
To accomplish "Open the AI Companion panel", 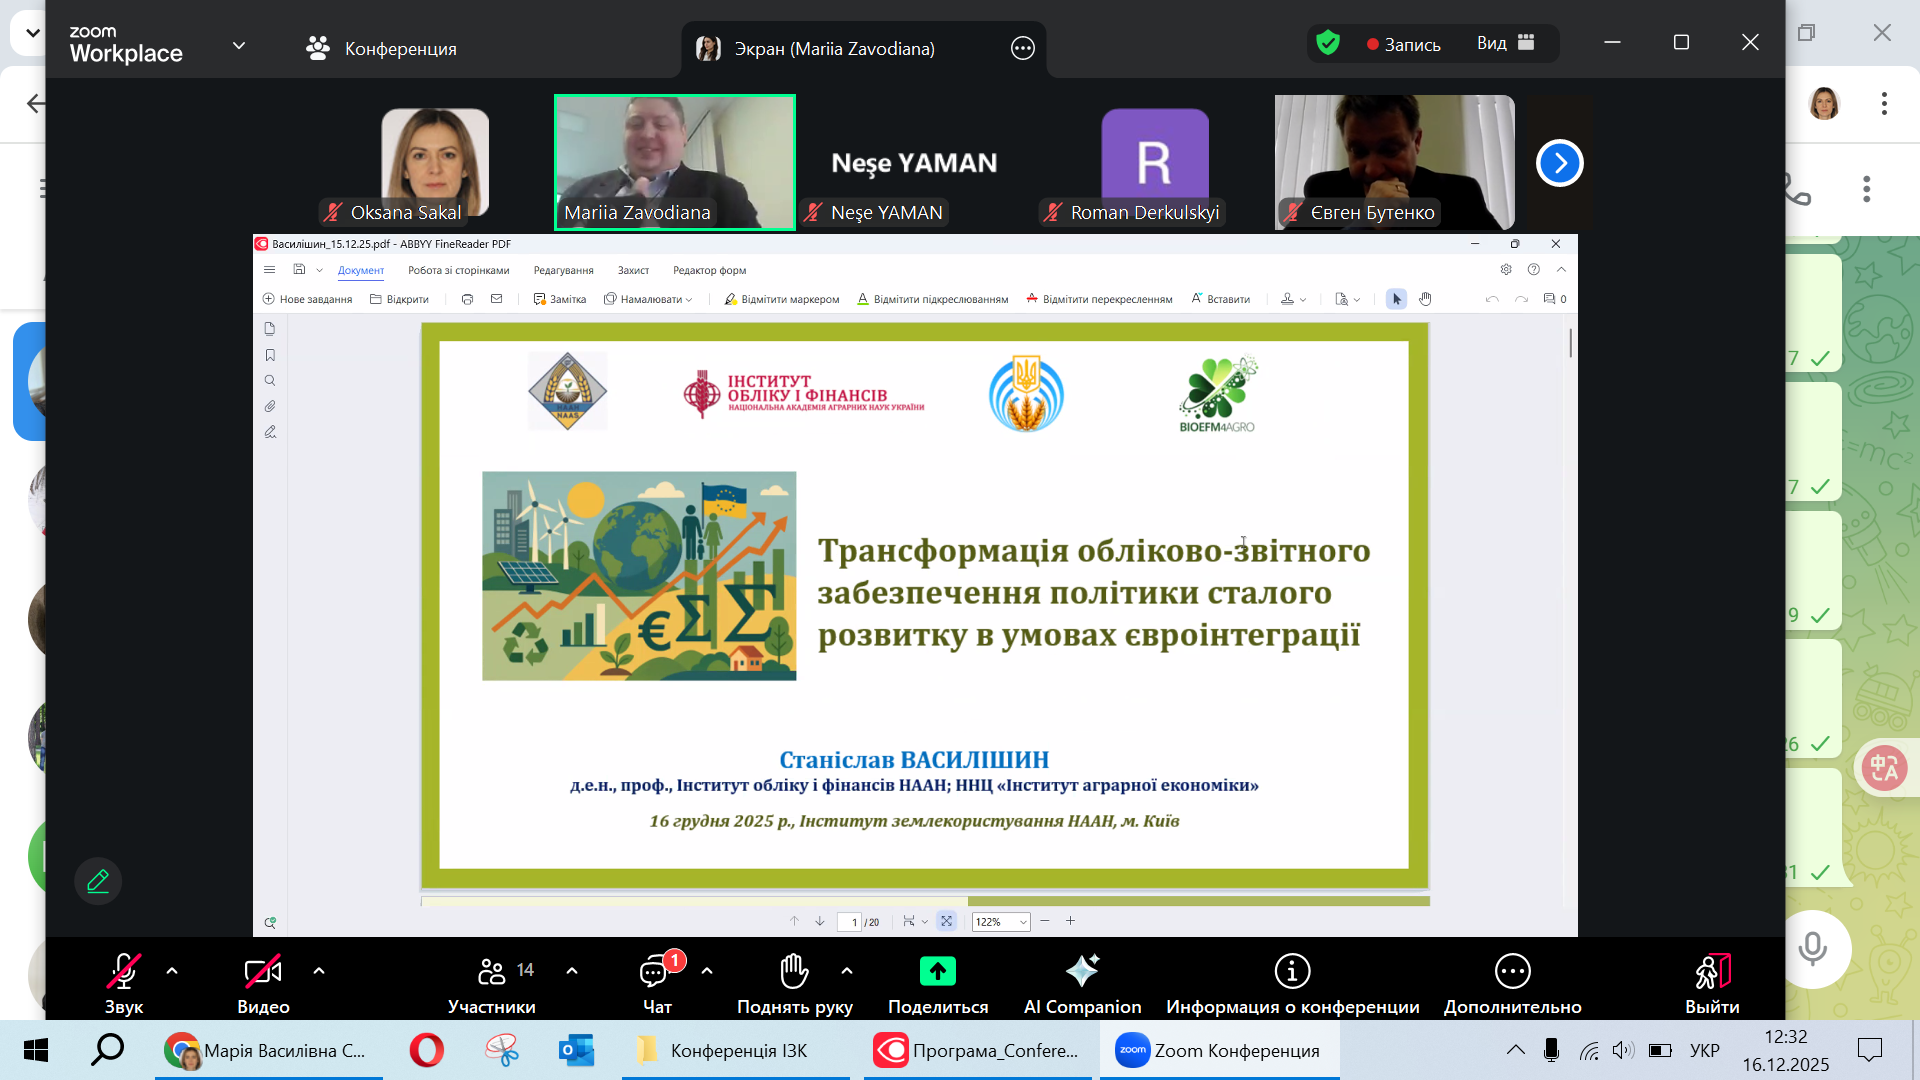I will pos(1082,971).
